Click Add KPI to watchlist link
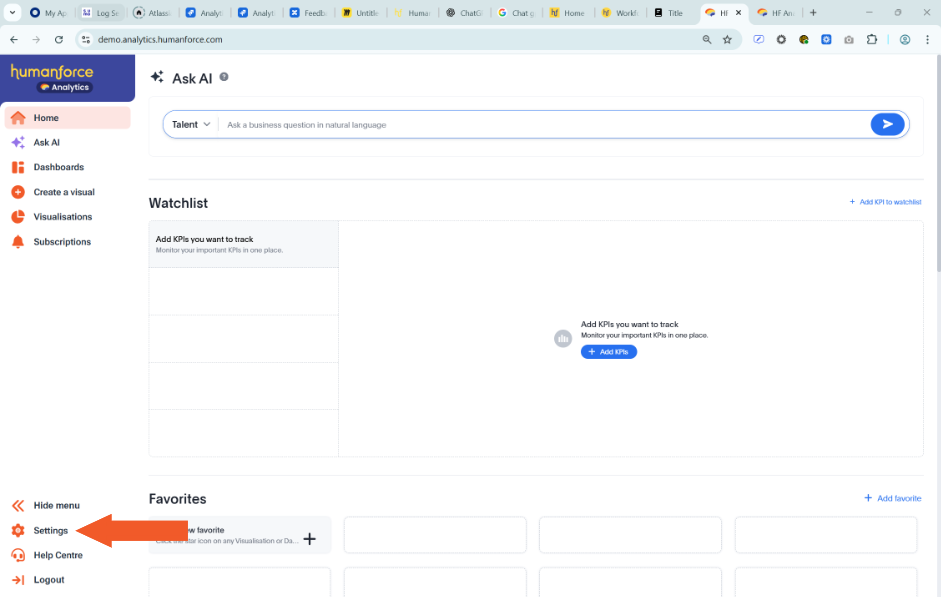The image size is (941, 597). [x=885, y=202]
